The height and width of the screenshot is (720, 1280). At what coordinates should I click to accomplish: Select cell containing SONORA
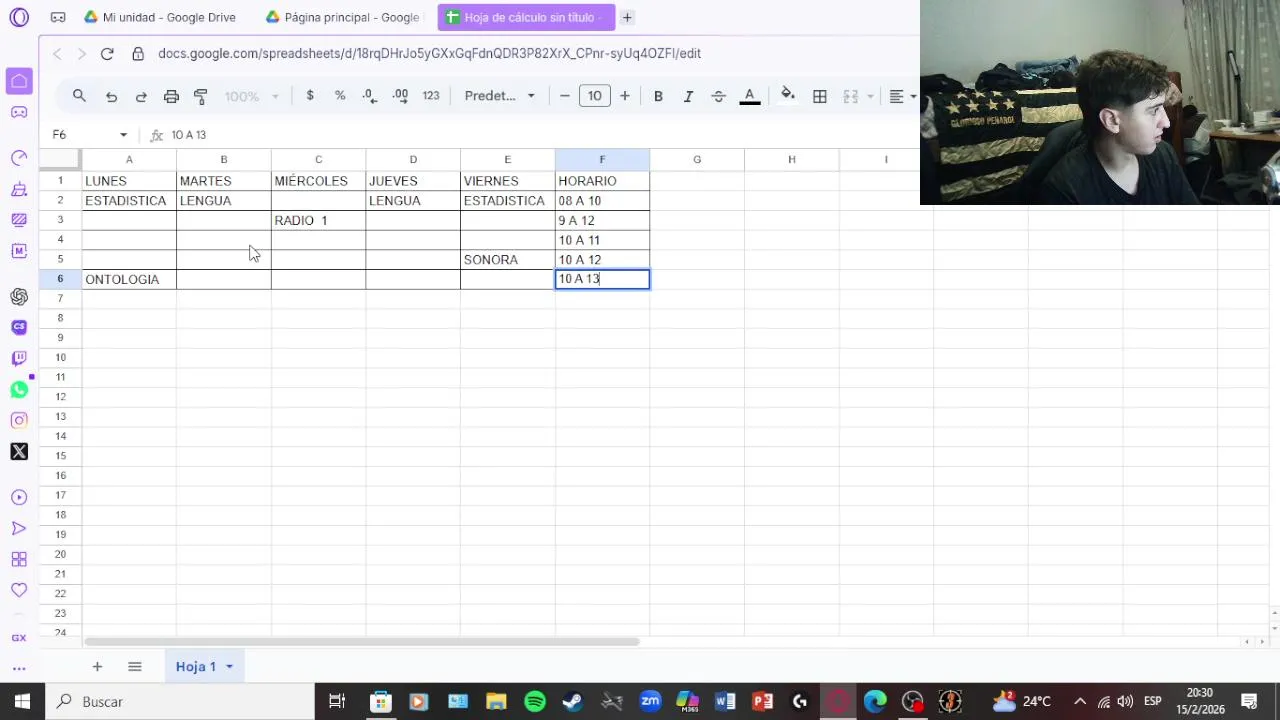[x=508, y=259]
